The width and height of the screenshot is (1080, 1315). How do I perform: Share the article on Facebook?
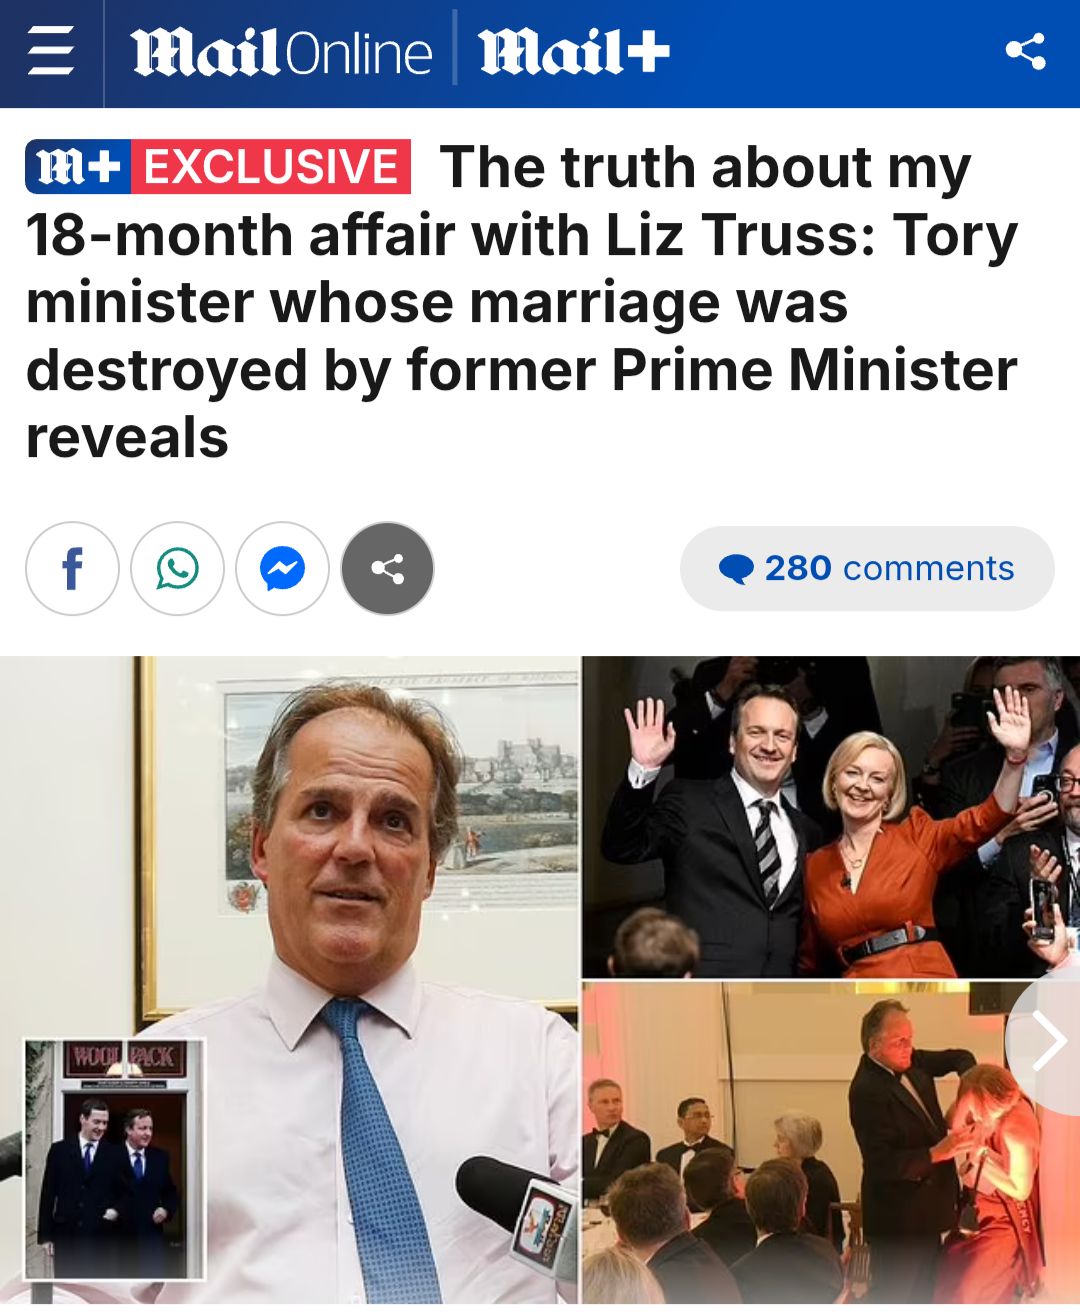(72, 569)
